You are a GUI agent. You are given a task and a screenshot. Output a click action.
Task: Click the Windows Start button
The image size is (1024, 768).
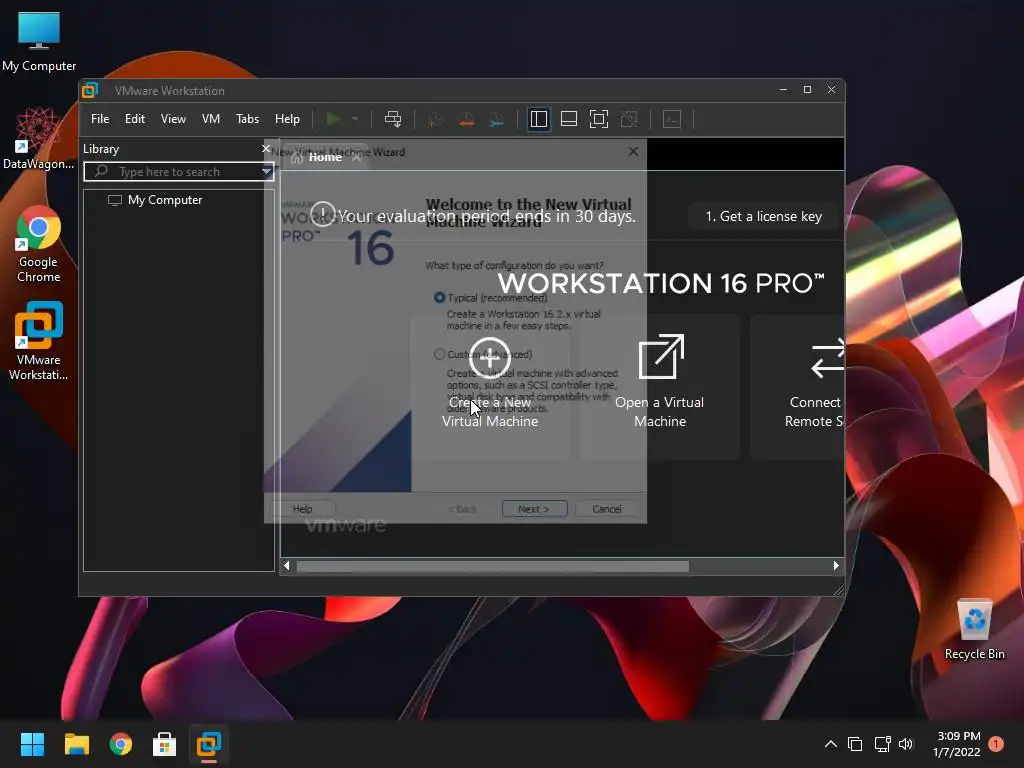tap(32, 744)
